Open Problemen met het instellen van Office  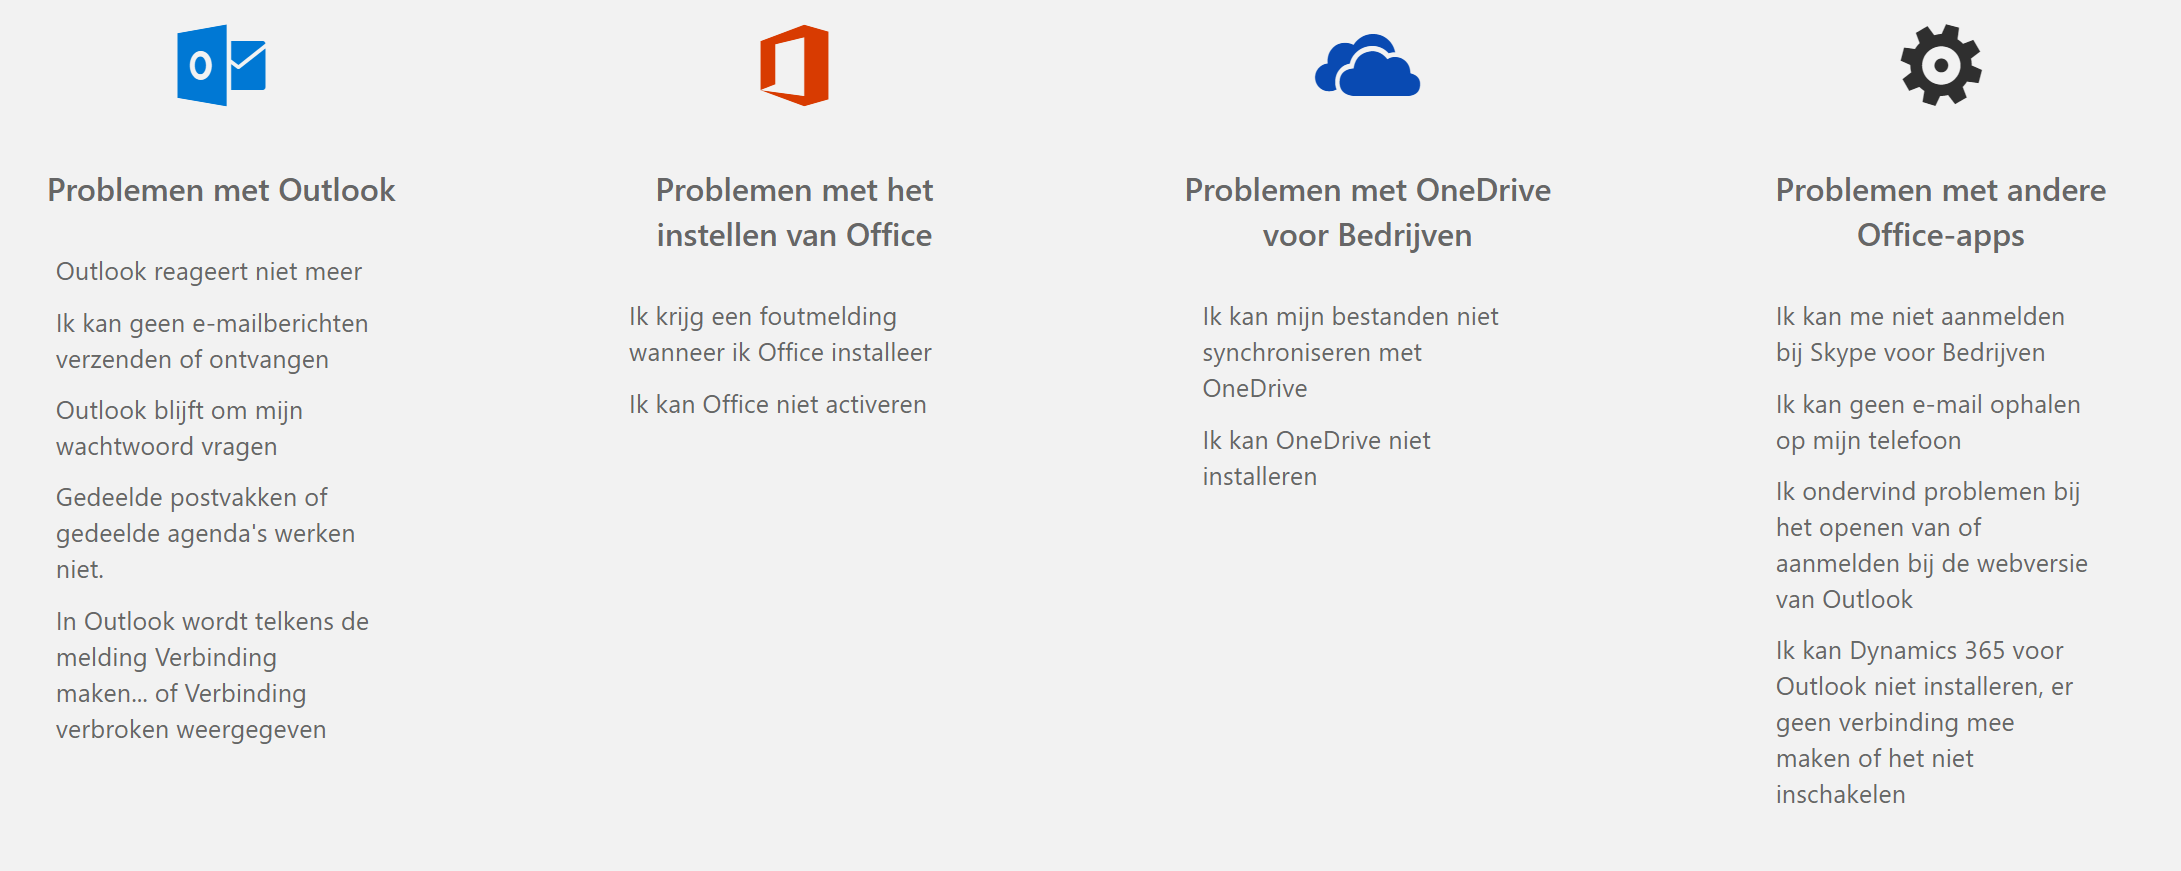(x=793, y=212)
